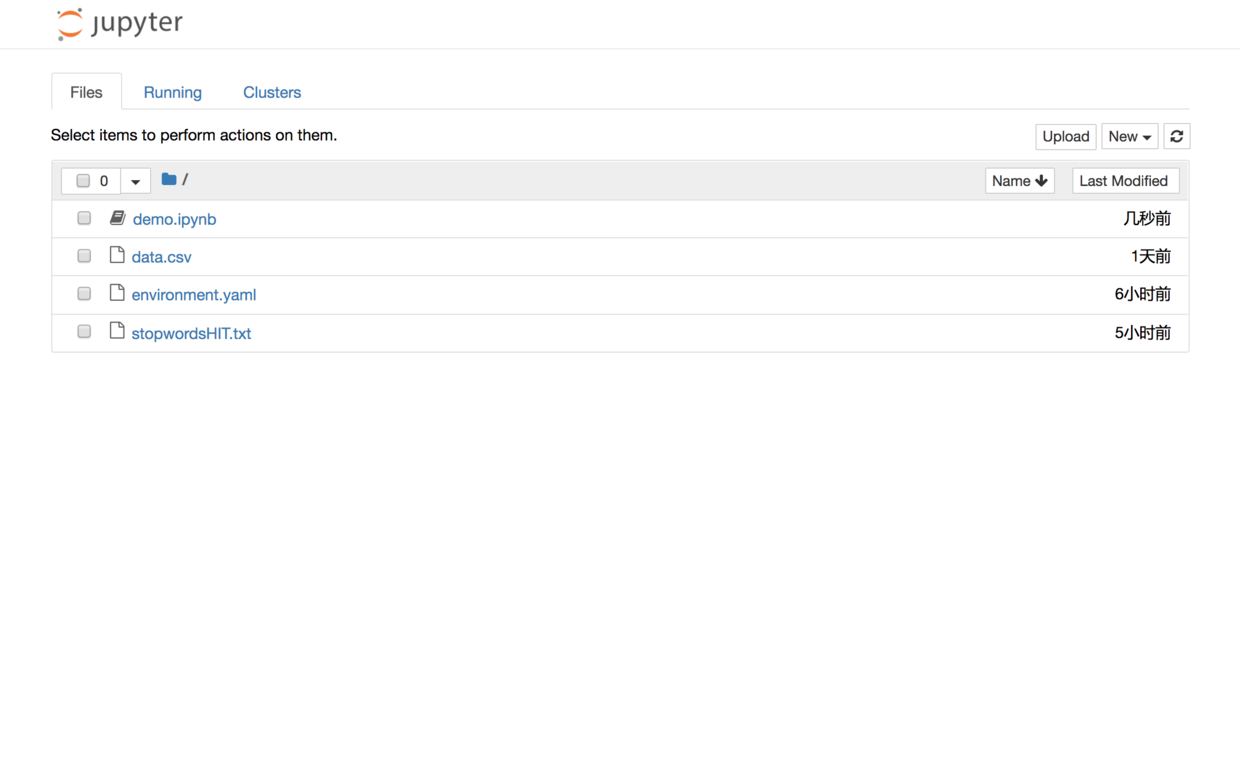Select the data.csv checkbox

[84, 256]
